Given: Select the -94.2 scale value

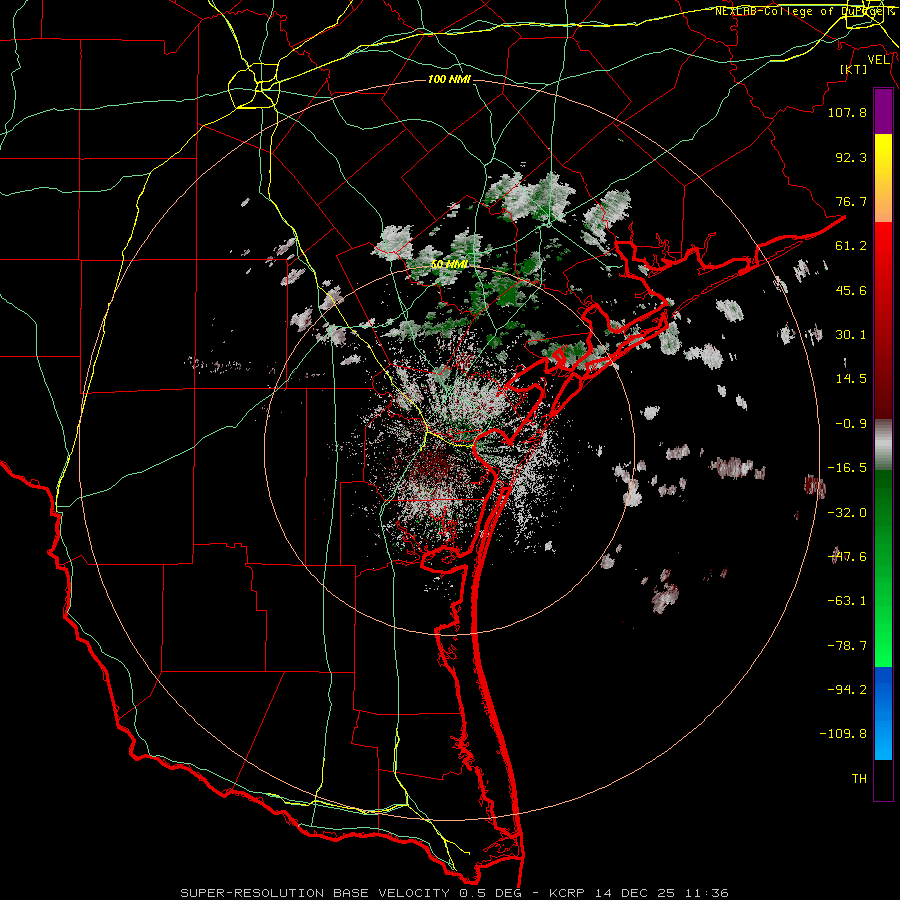Looking at the screenshot, I should click(x=847, y=690).
